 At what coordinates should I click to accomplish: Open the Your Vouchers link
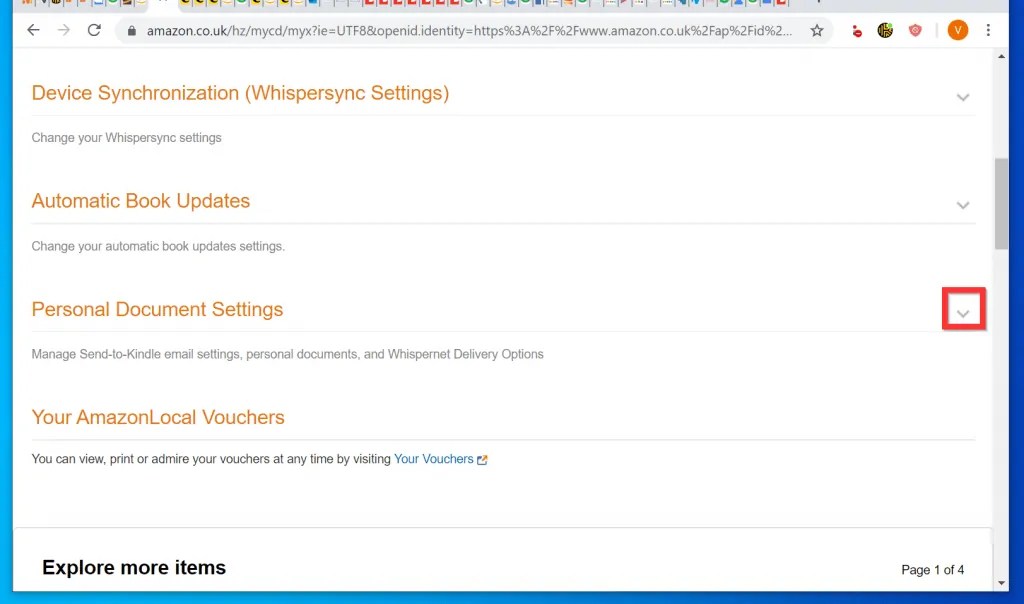[434, 459]
